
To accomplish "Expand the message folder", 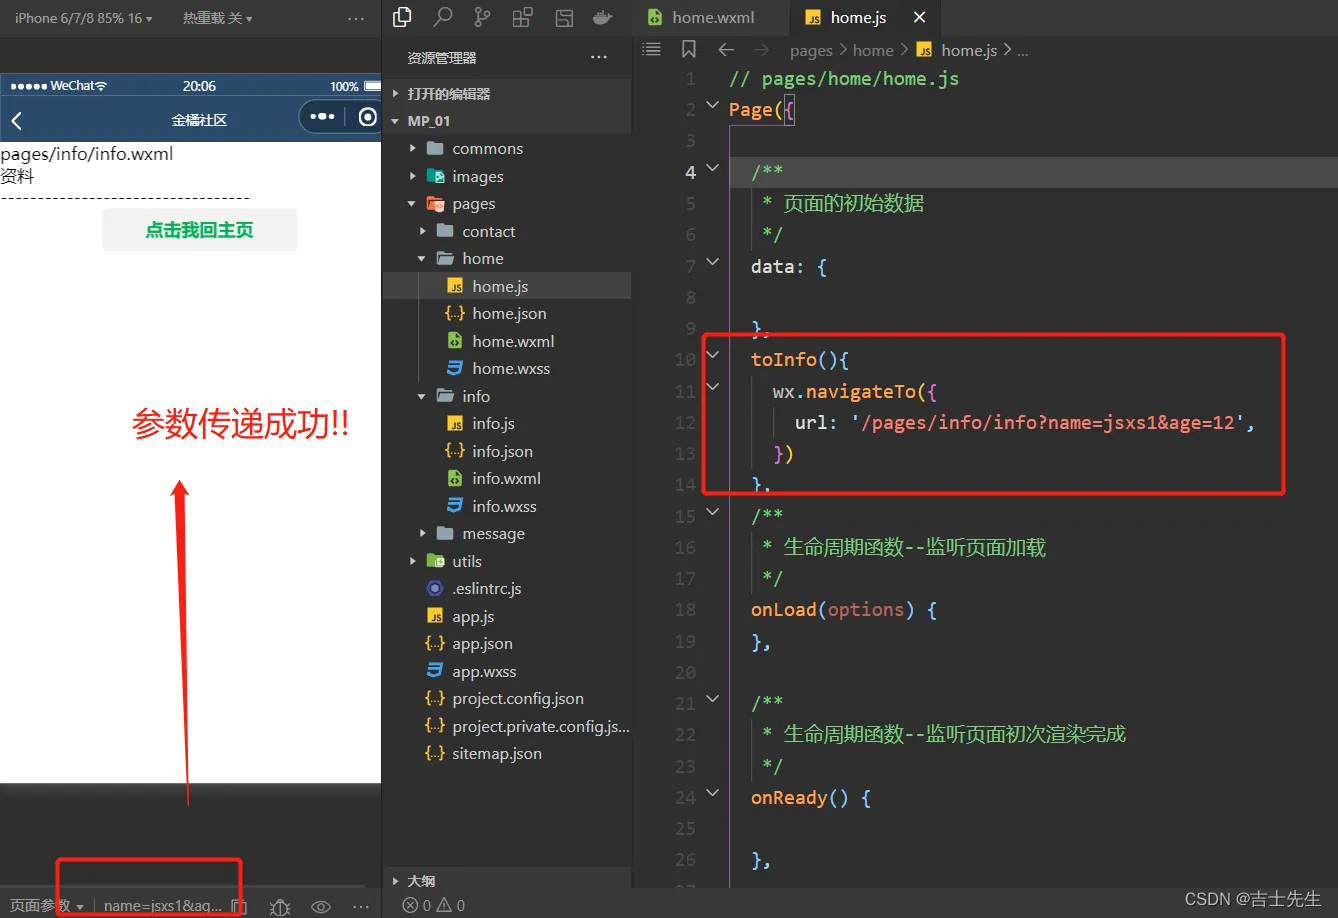I will 507,534.
